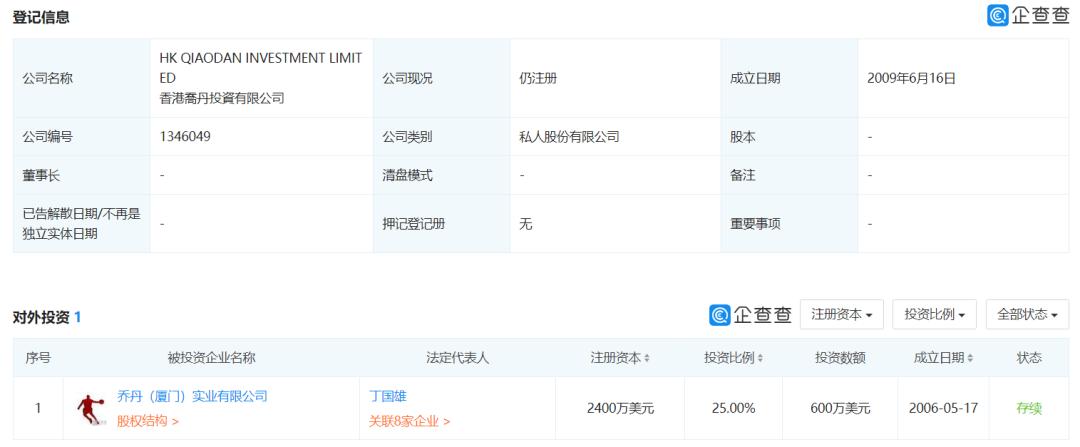The height and width of the screenshot is (447, 1080).
Task: Select company type 私人股份有限公司 value
Action: [569, 137]
